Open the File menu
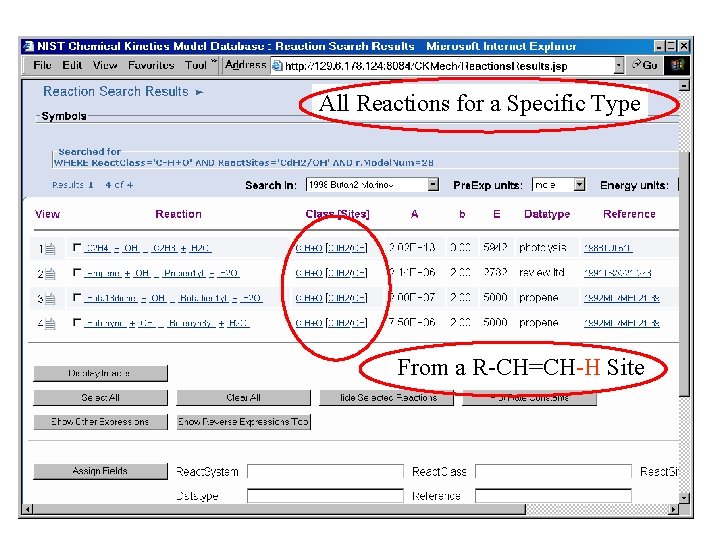This screenshot has width=720, height=540. pyautogui.click(x=42, y=65)
